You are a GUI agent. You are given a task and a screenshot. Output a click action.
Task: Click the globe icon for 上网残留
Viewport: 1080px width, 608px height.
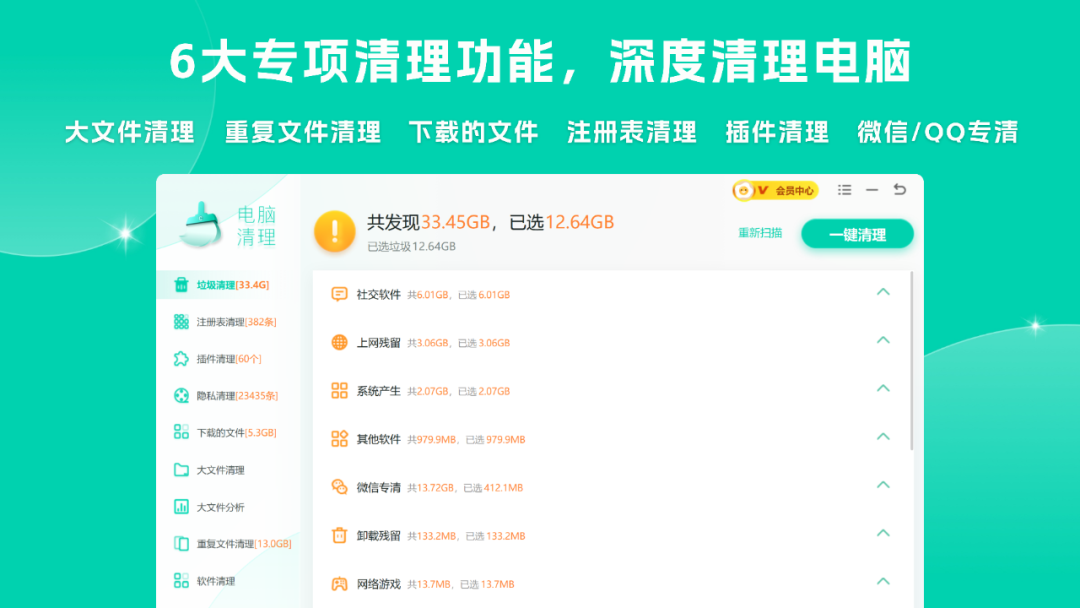pos(339,342)
